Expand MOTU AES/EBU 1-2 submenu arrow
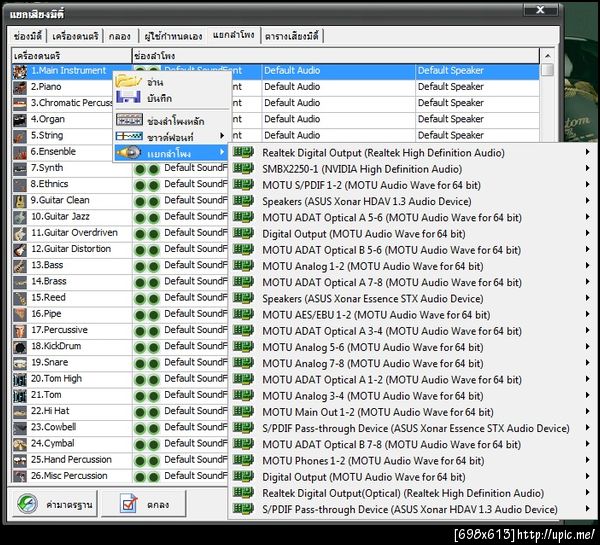Viewport: 600px width, 545px height. pyautogui.click(x=587, y=314)
